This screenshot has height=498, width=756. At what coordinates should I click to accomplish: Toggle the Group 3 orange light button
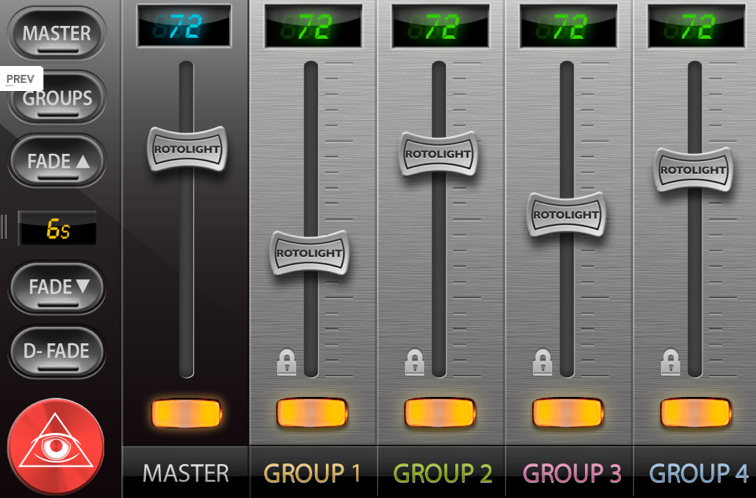coord(567,413)
